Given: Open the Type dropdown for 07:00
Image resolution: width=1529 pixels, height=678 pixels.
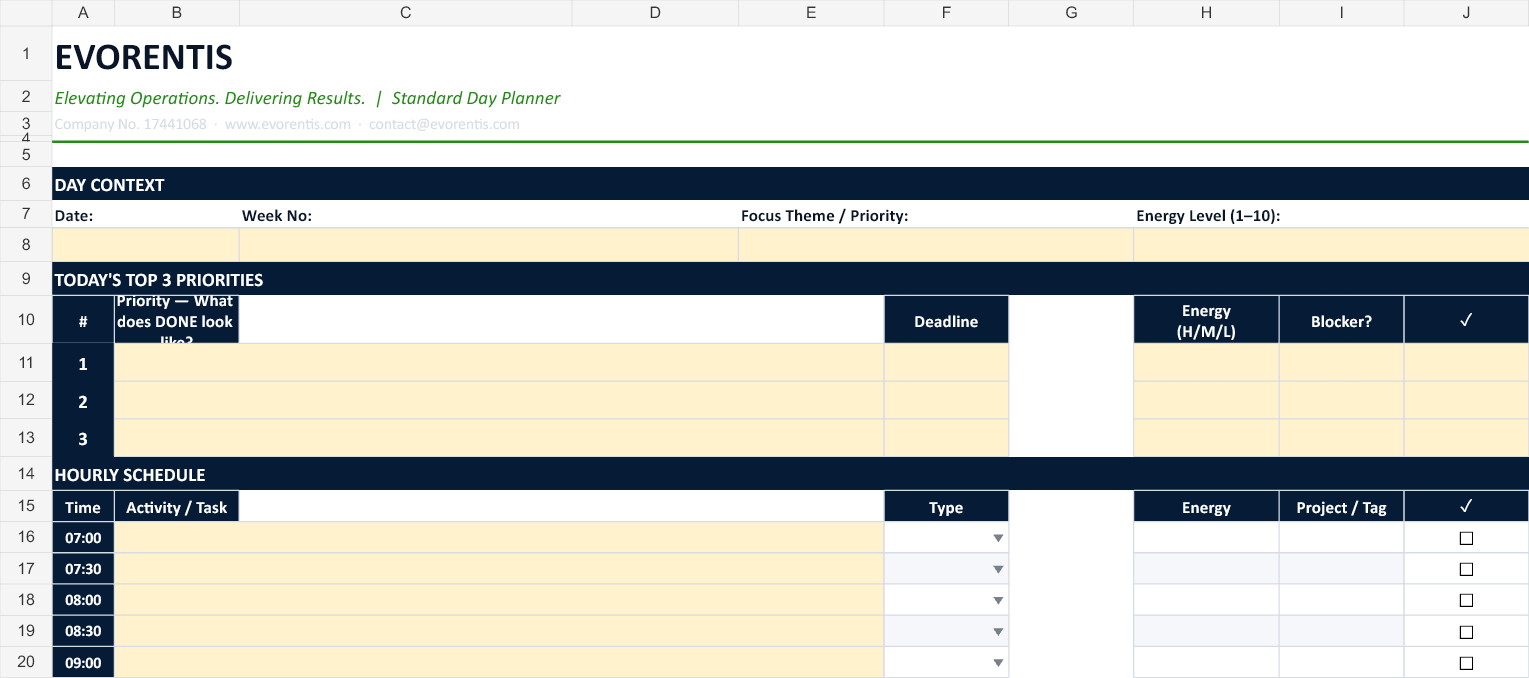Looking at the screenshot, I should click(997, 538).
